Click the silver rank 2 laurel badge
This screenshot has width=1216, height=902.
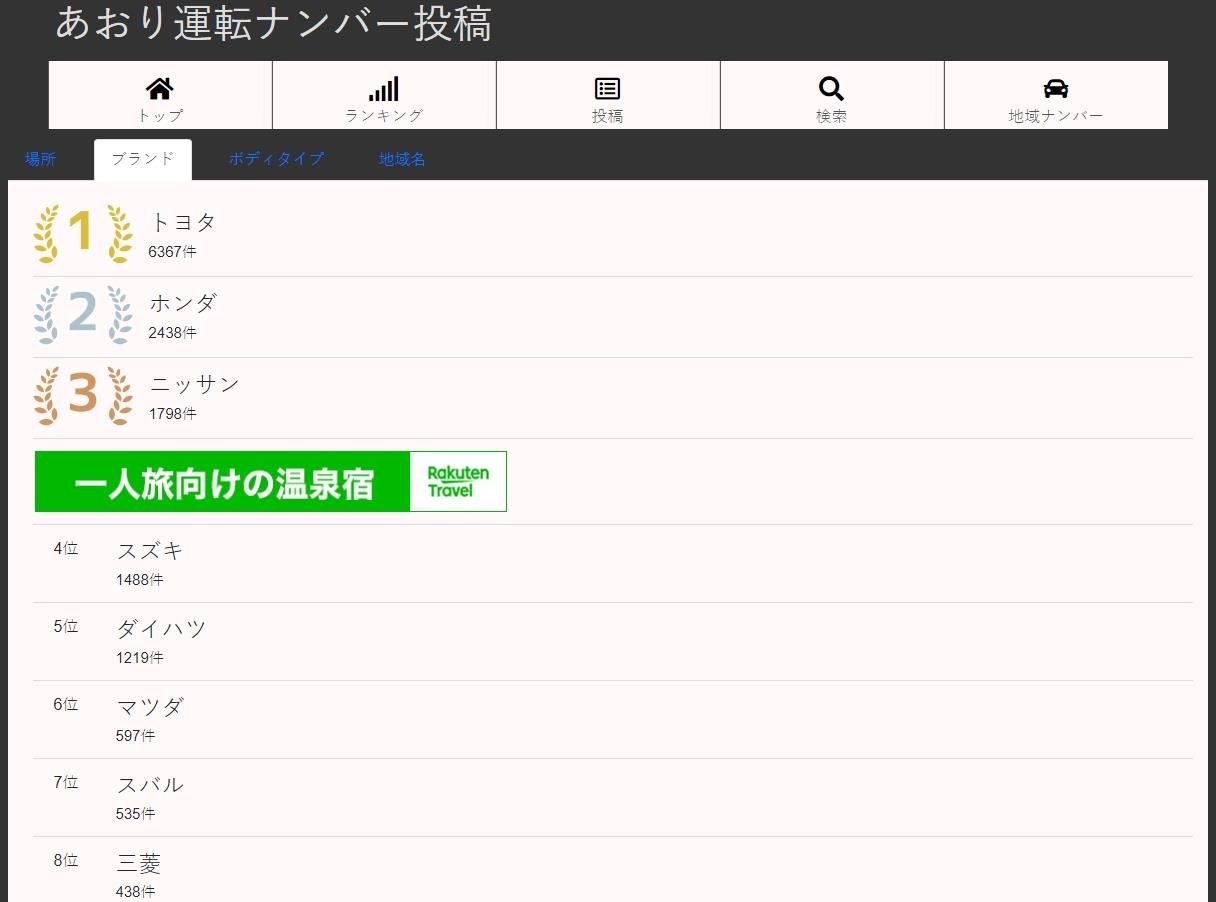[x=83, y=315]
